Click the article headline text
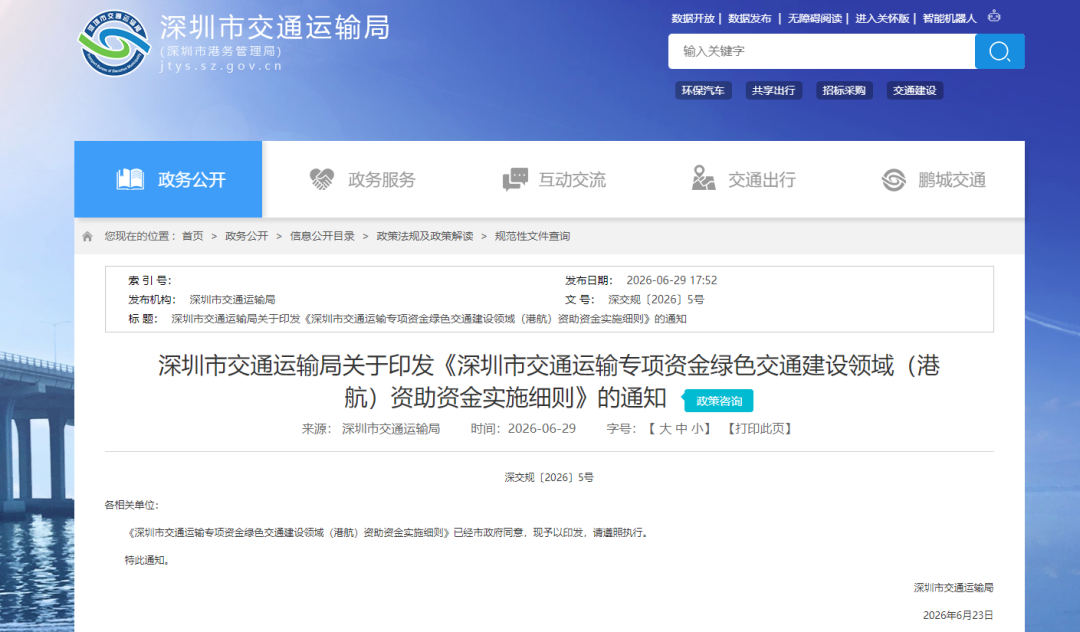The image size is (1080, 632). pyautogui.click(x=549, y=381)
